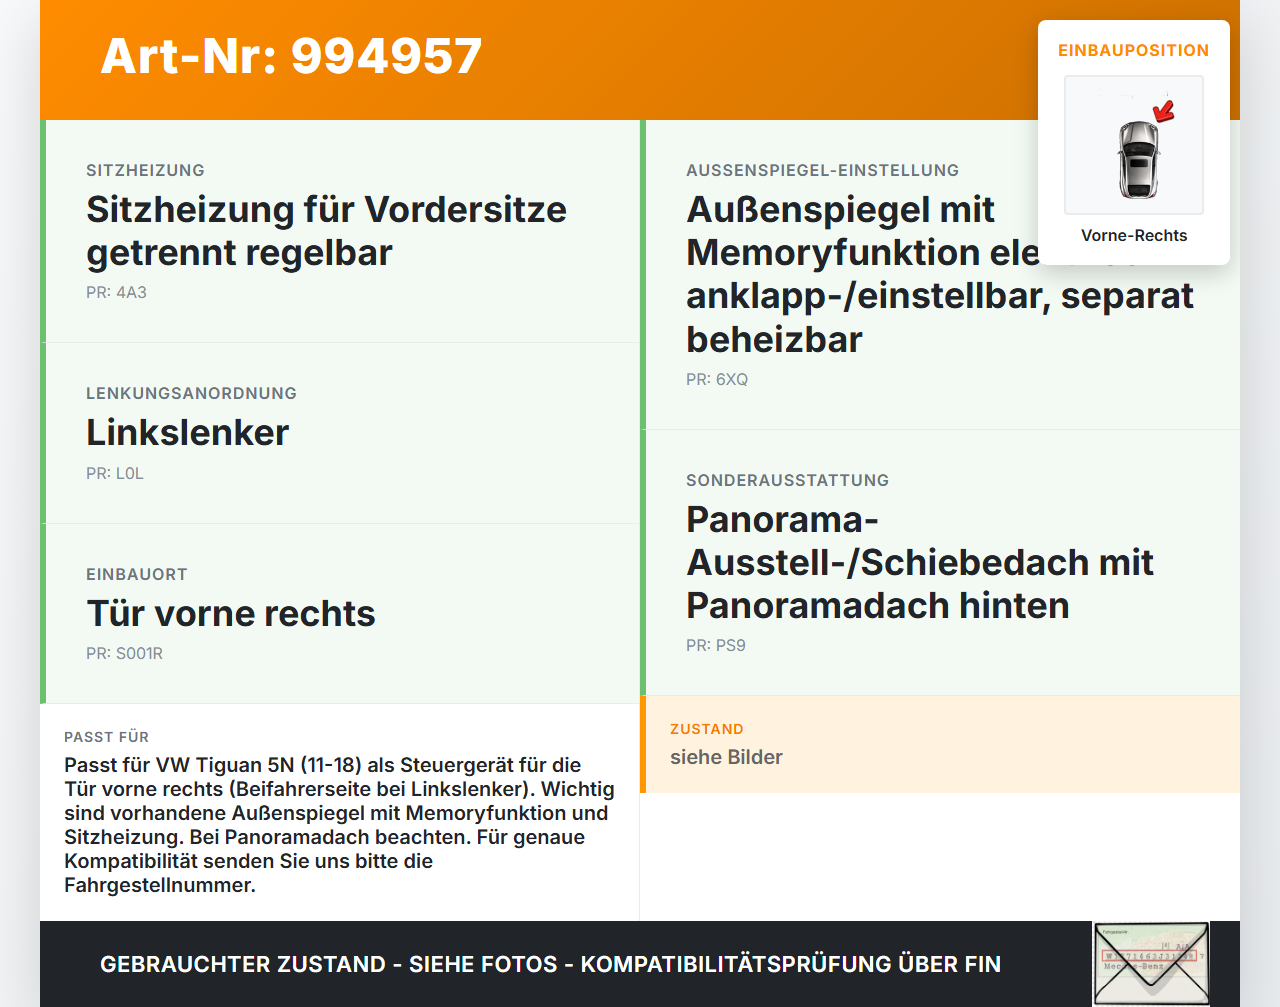
Task: Expand the PR: 6XQ code details
Action: tap(716, 379)
